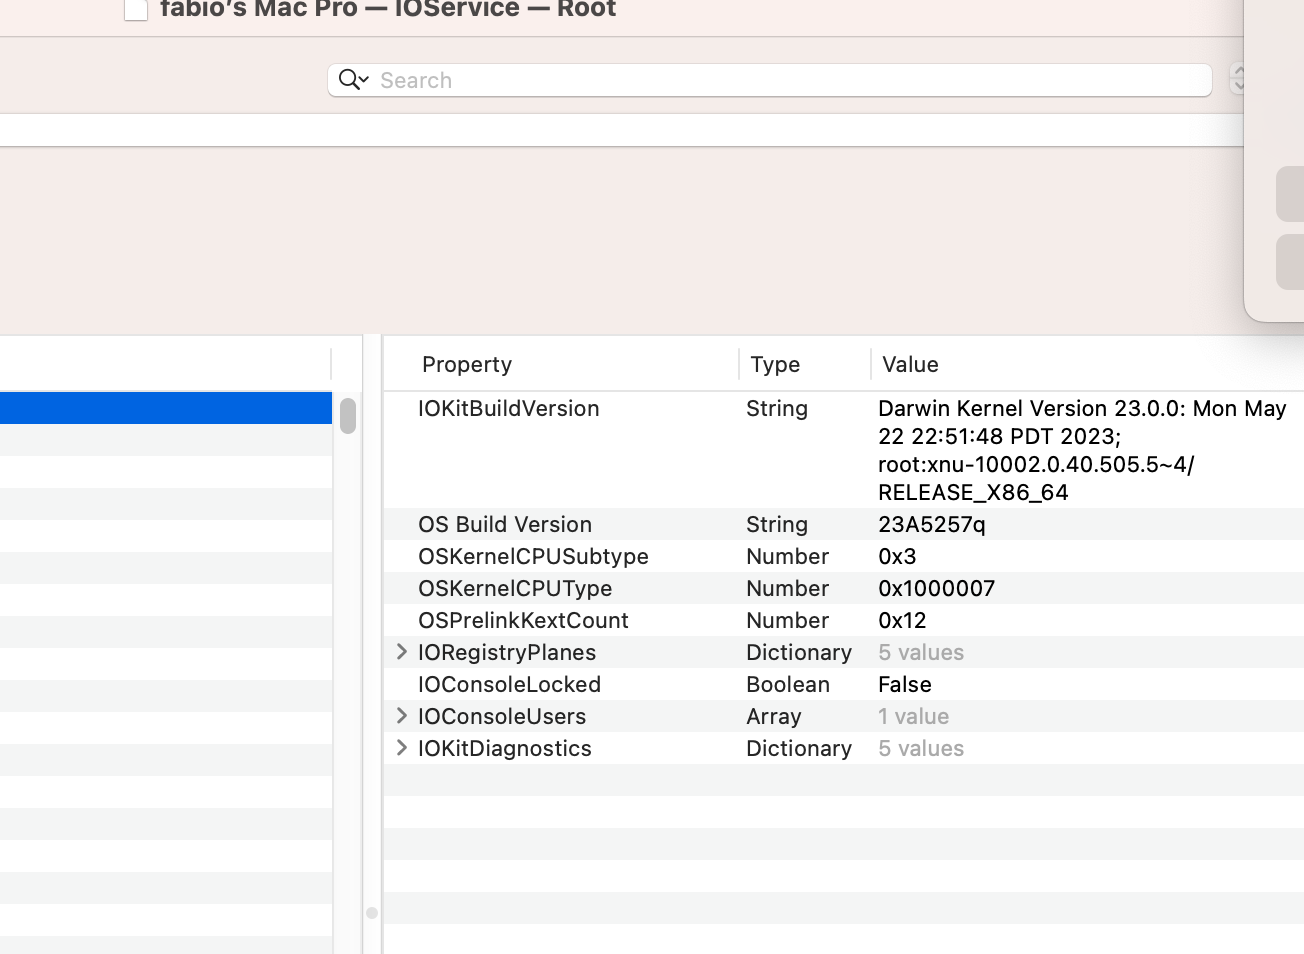Viewport: 1304px width, 954px height.
Task: Click the False value of IOConsoleLocked
Action: point(905,684)
